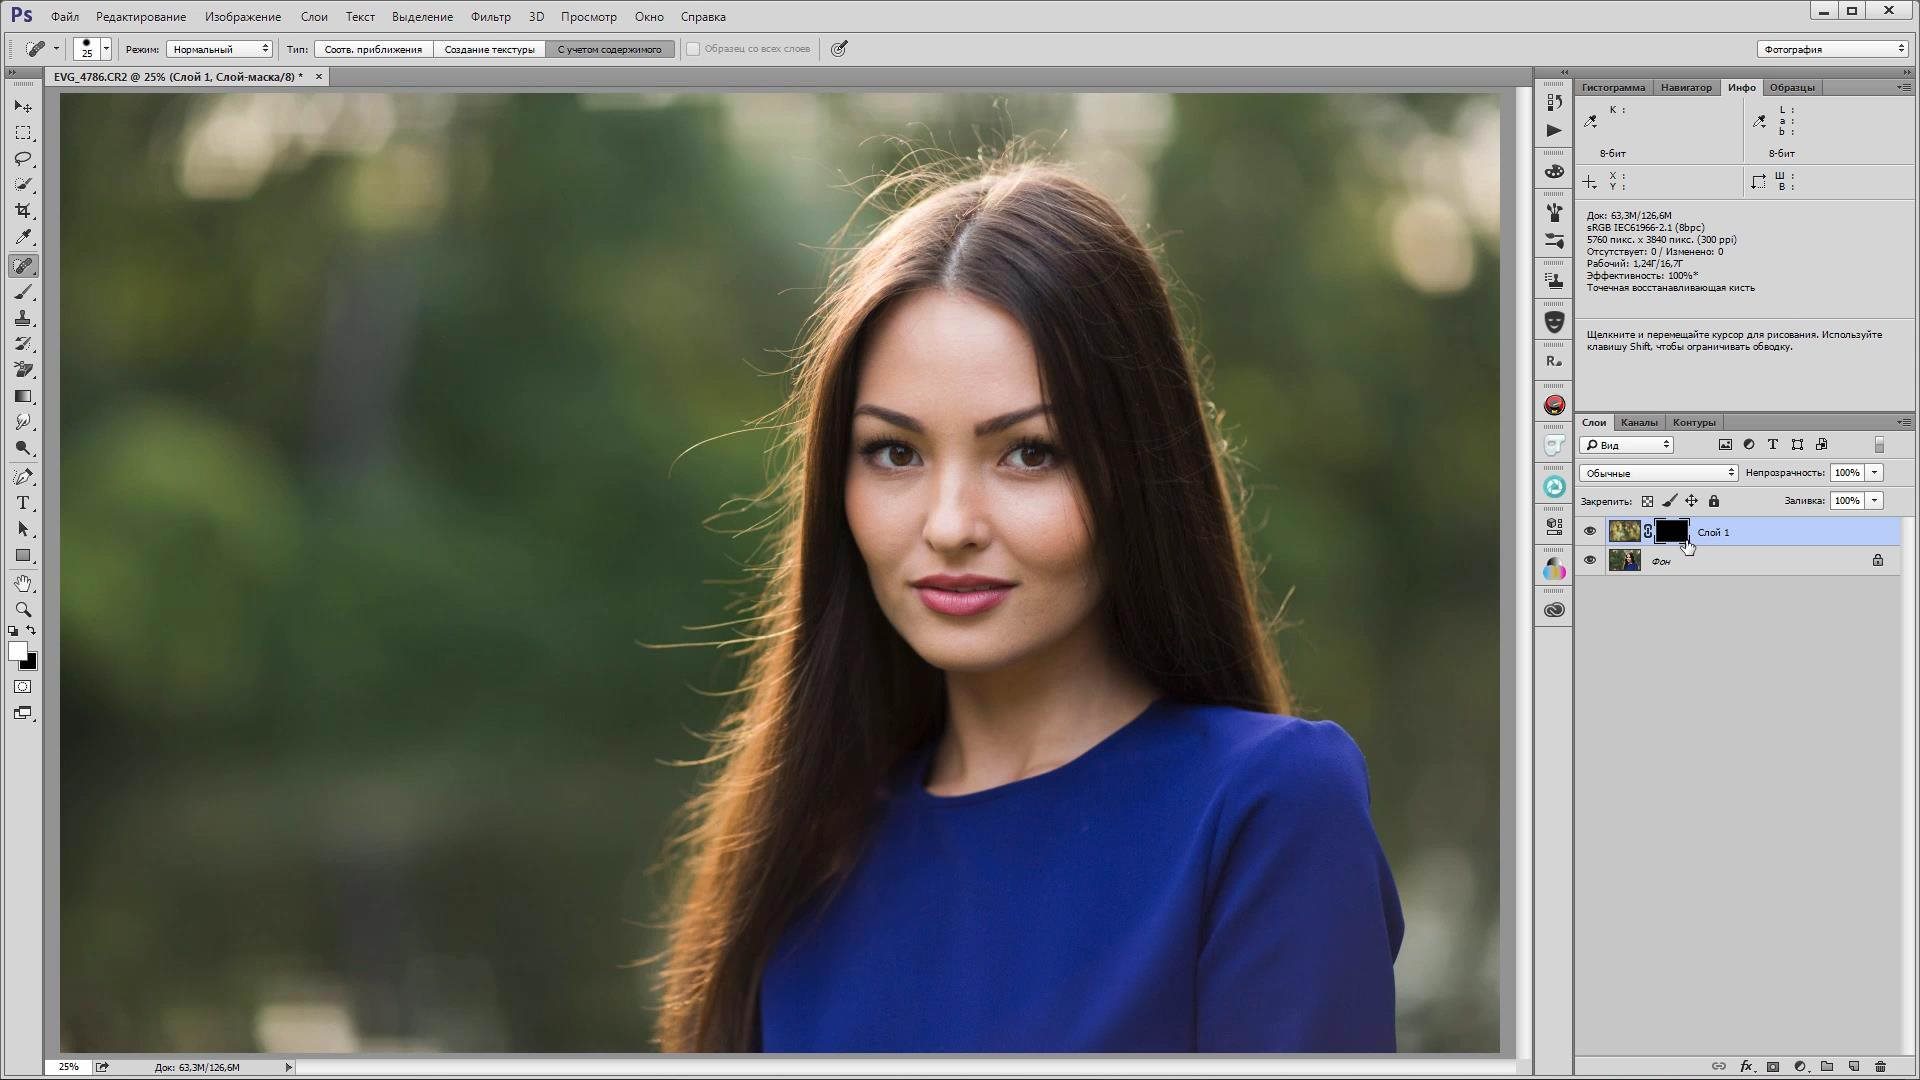Select the Фильтр menu
Viewport: 1920px width, 1080px height.
point(491,16)
